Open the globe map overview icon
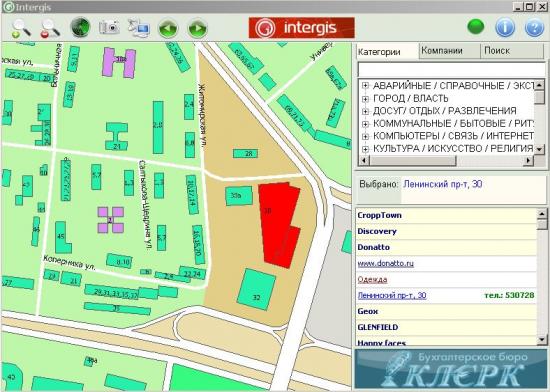The image size is (550, 392). tap(80, 28)
